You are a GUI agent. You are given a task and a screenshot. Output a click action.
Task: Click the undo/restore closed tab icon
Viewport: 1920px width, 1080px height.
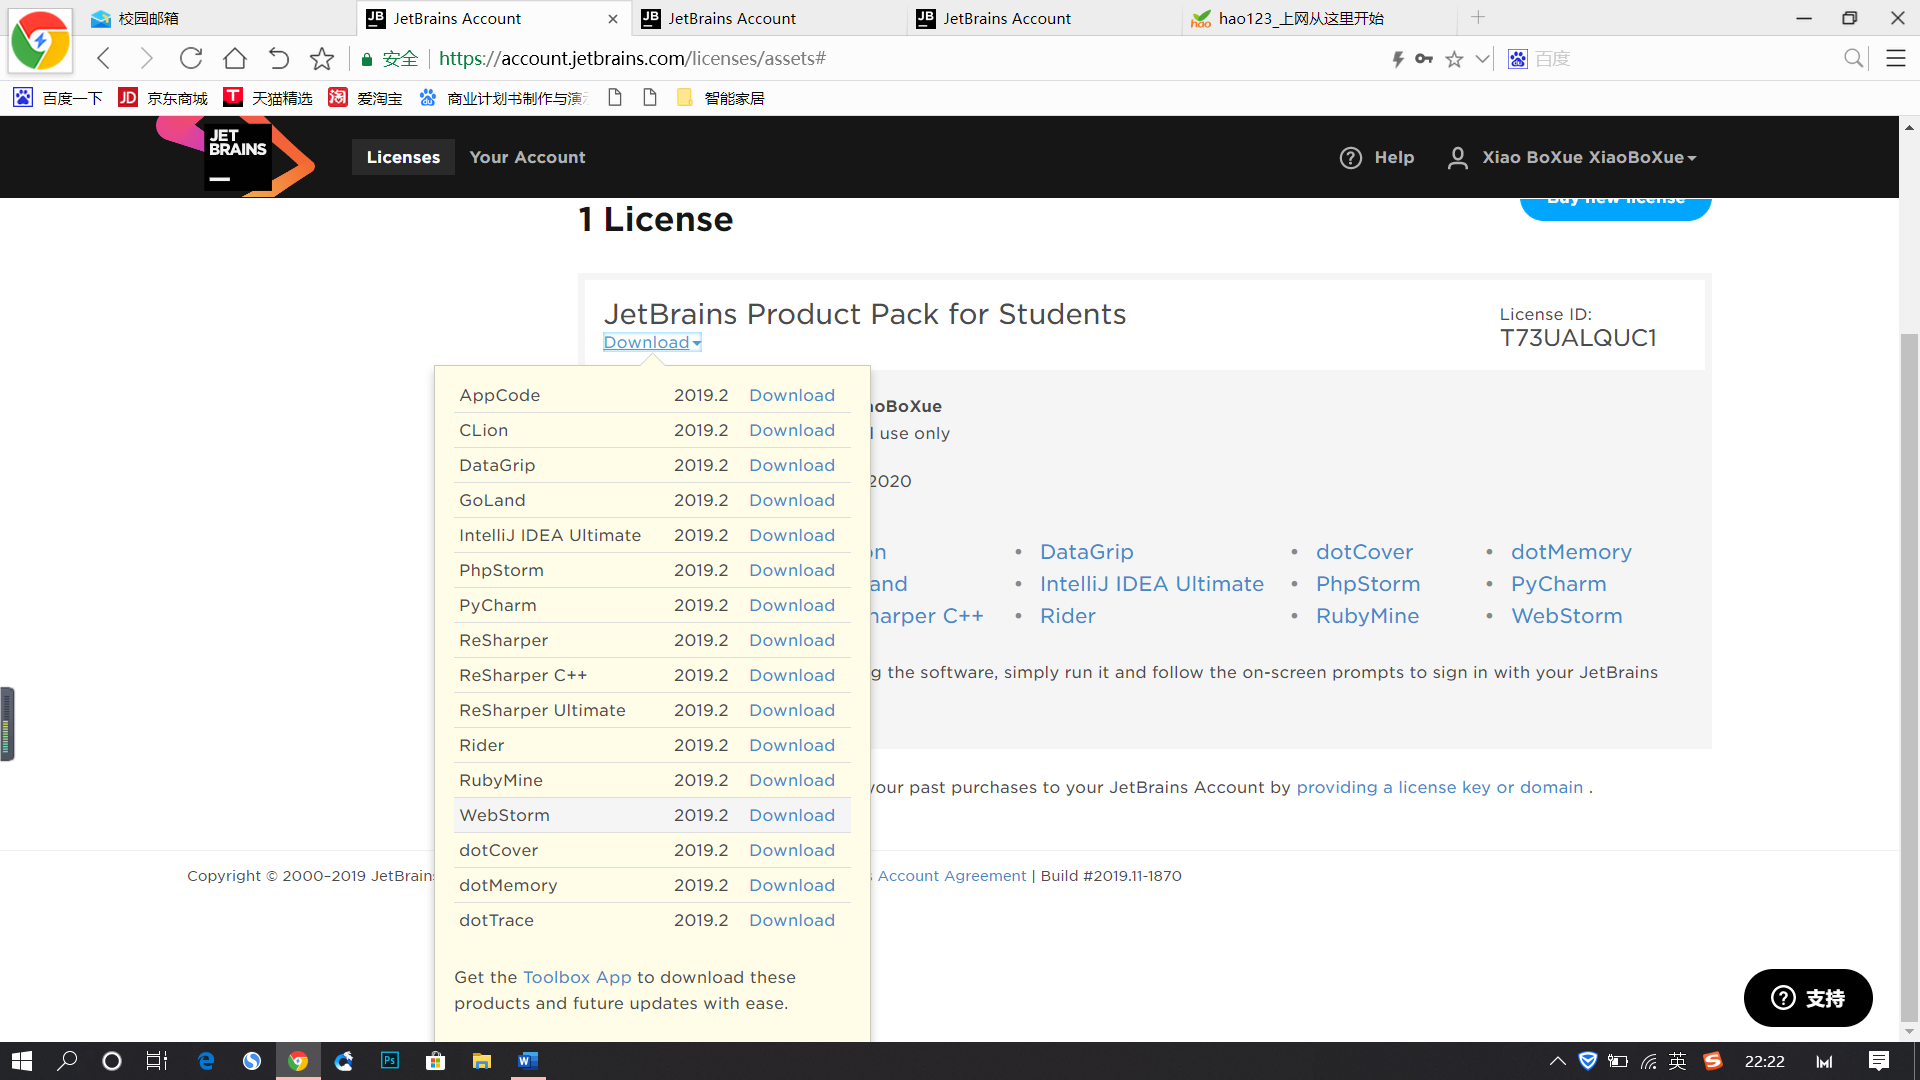(x=278, y=58)
